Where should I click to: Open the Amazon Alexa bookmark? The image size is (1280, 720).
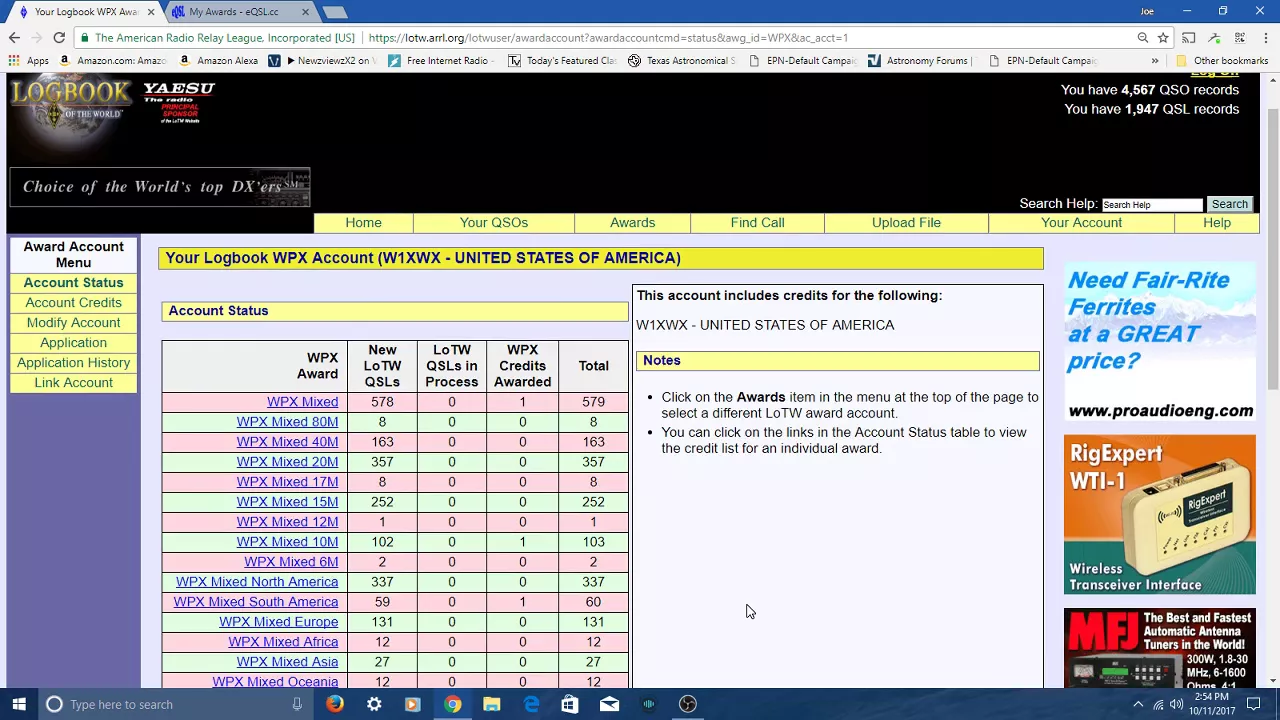218,61
